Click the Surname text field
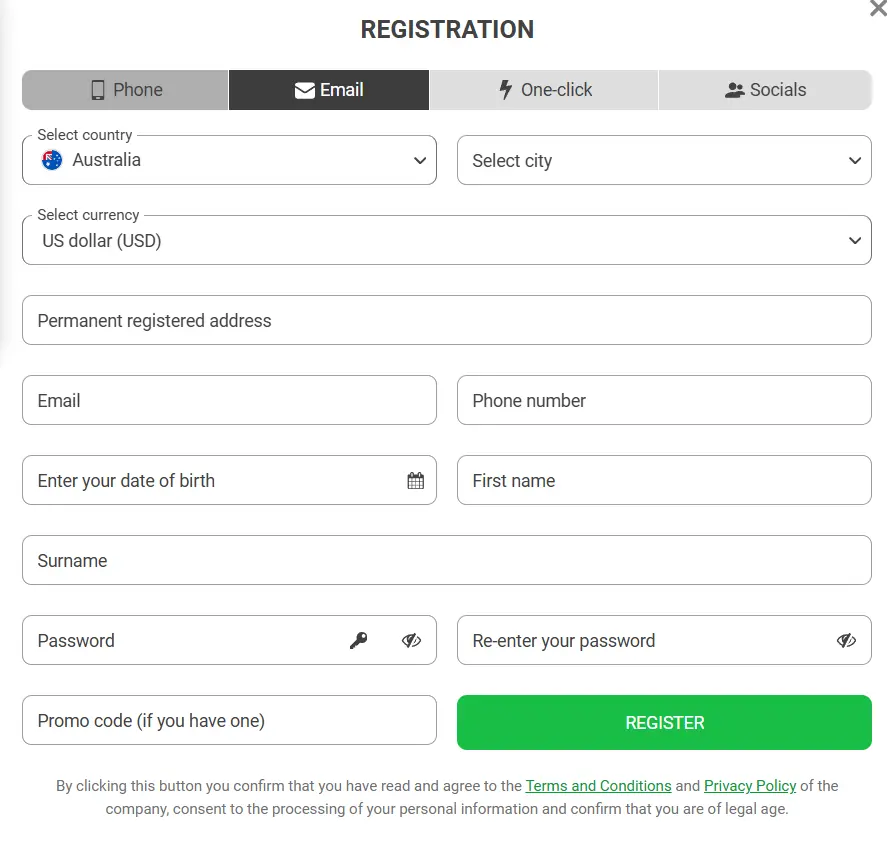The height and width of the screenshot is (849, 893). [x=446, y=561]
